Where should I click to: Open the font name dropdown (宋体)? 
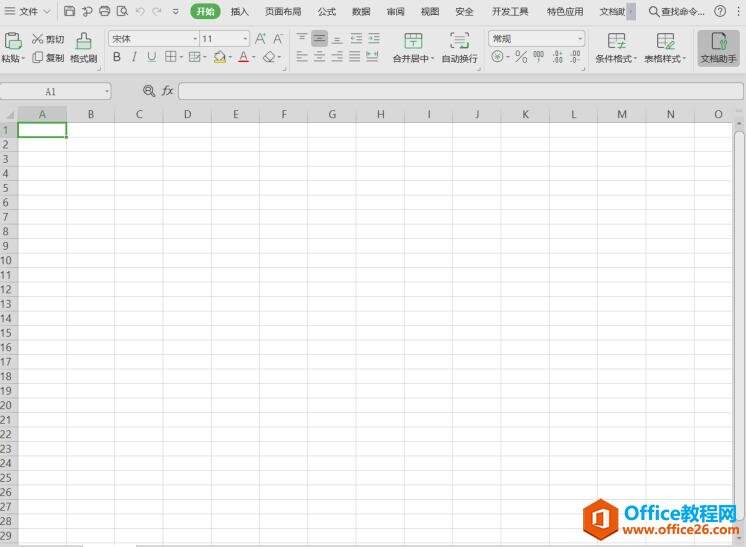[x=195, y=39]
